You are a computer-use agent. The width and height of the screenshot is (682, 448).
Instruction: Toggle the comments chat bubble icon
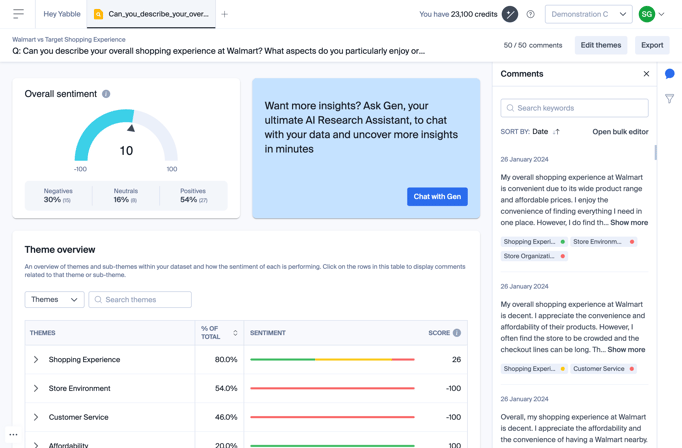coord(669,74)
